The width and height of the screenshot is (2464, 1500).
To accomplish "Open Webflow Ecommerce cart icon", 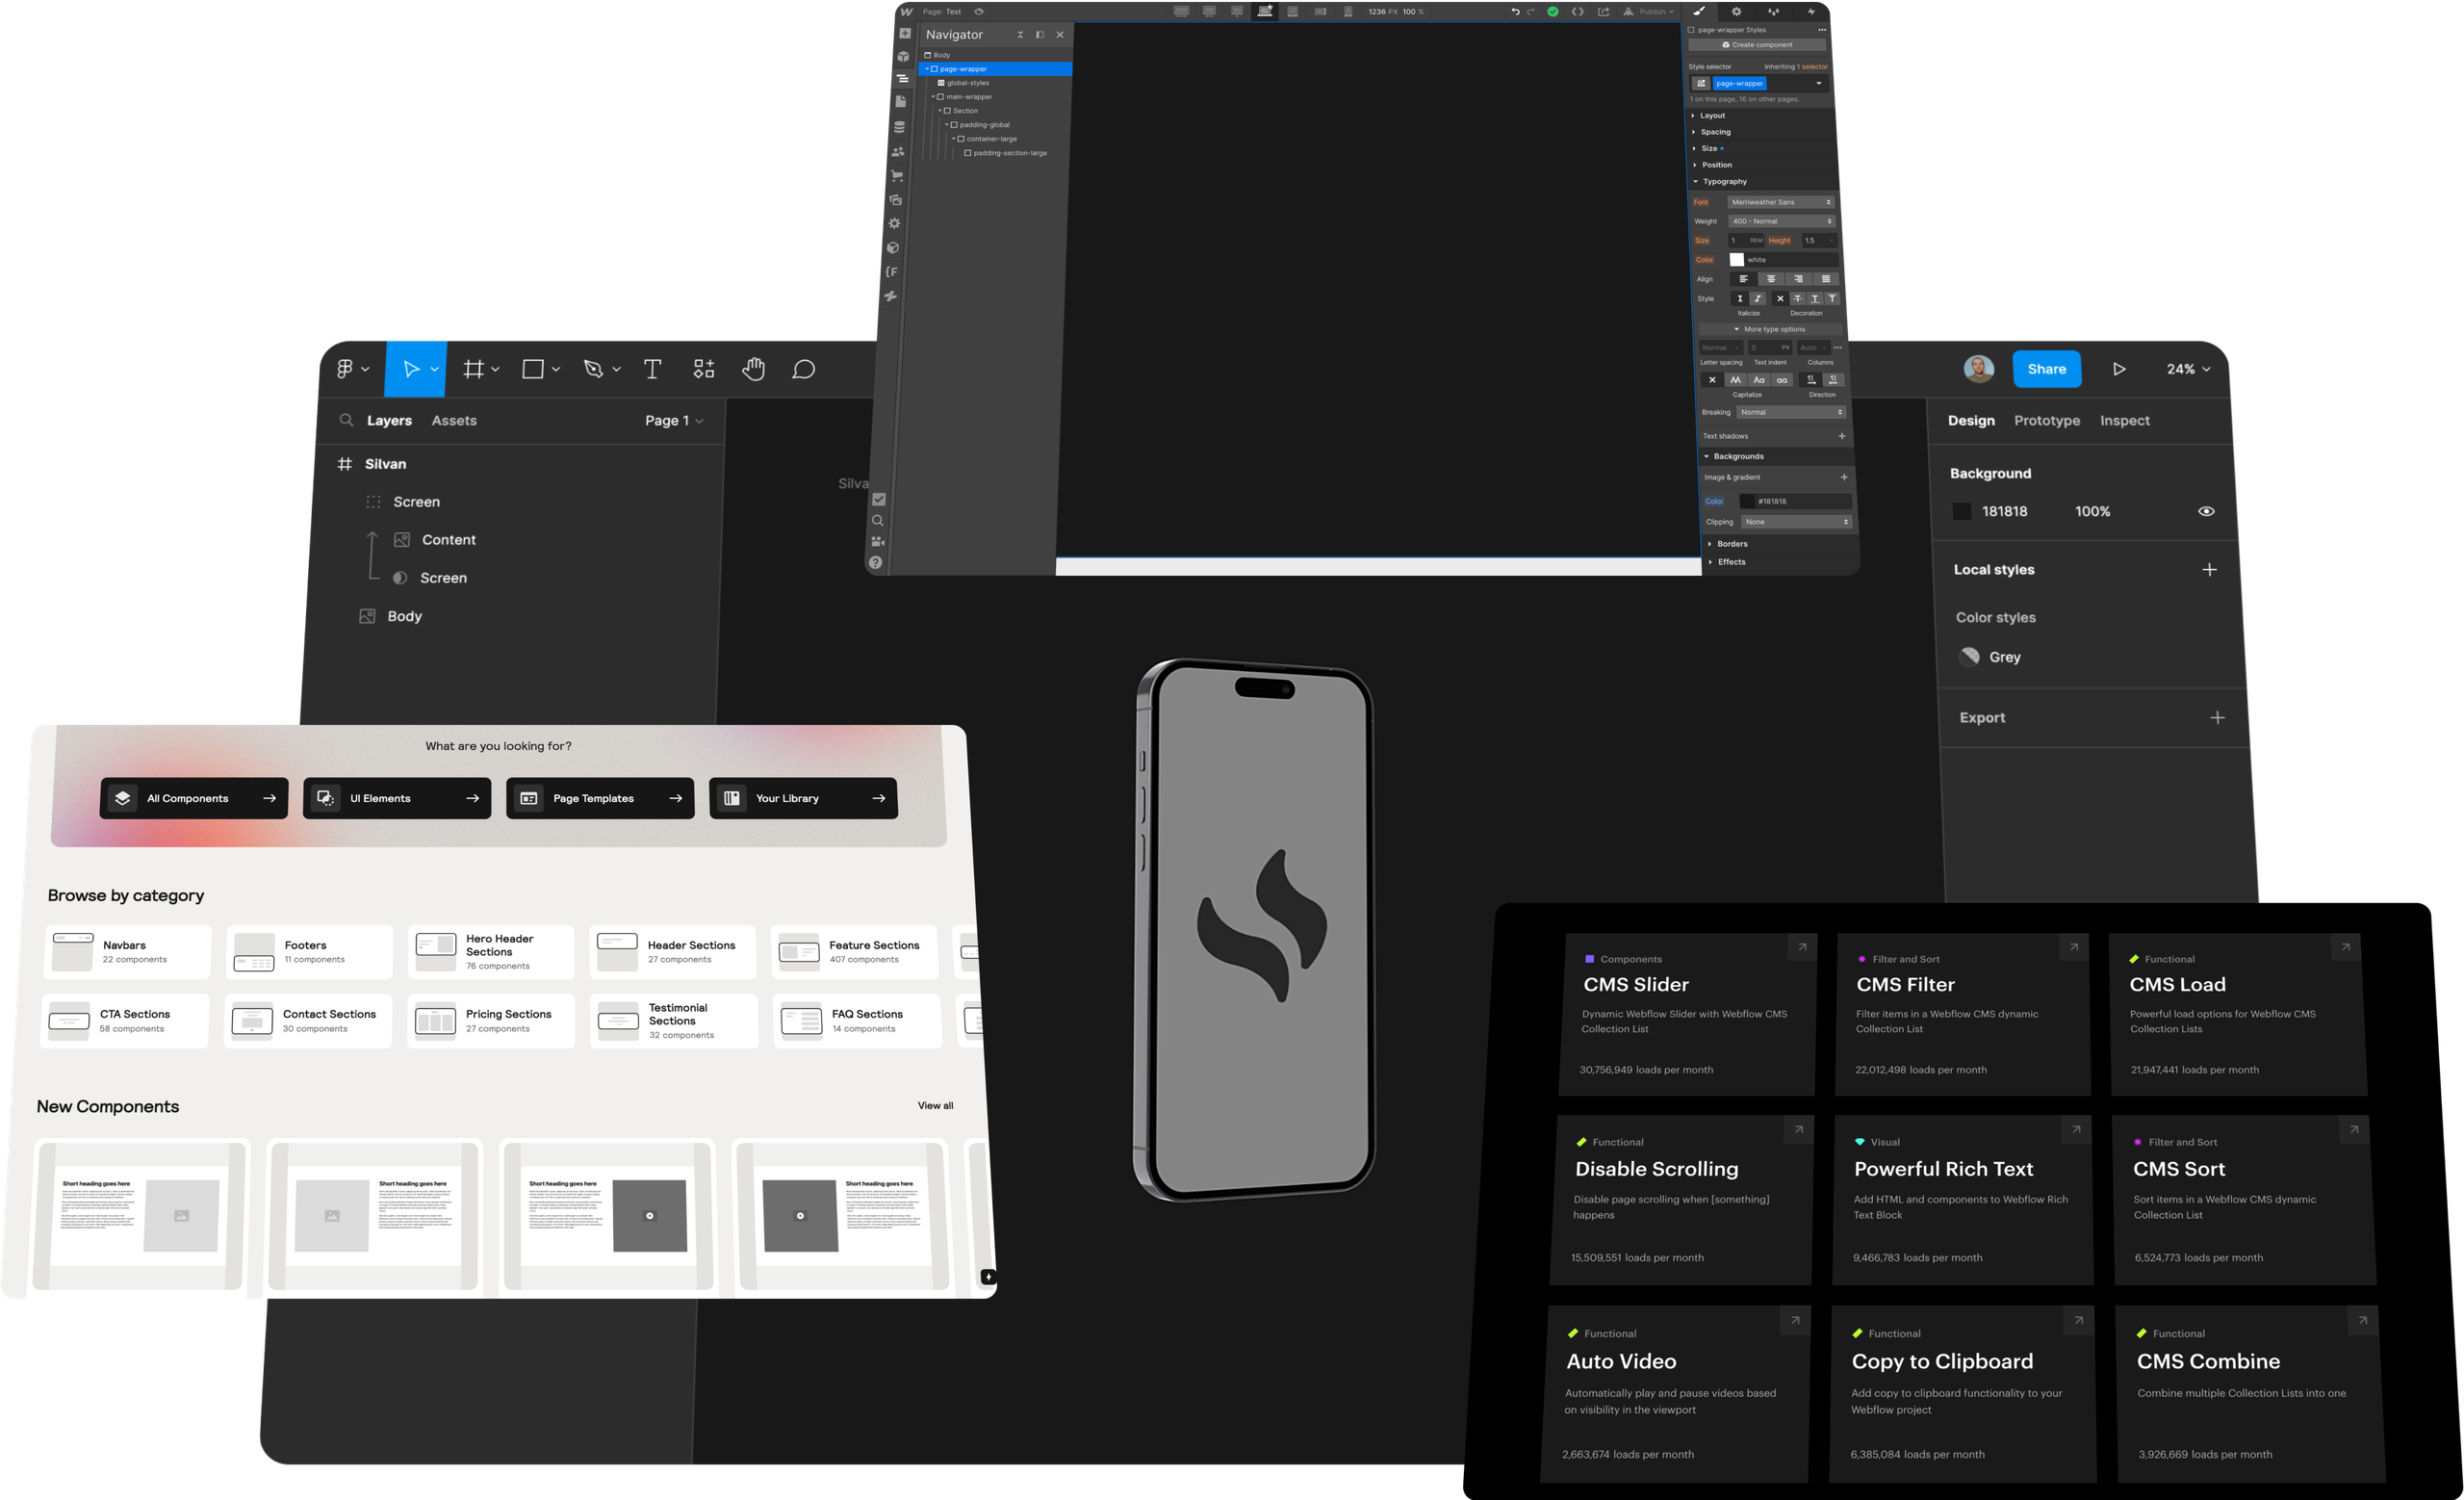I will [x=897, y=176].
